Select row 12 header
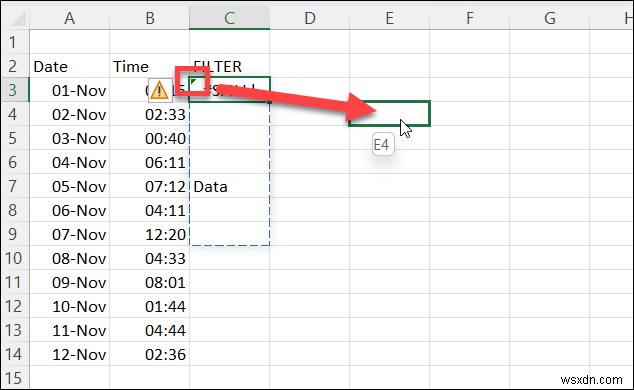 click(x=15, y=306)
